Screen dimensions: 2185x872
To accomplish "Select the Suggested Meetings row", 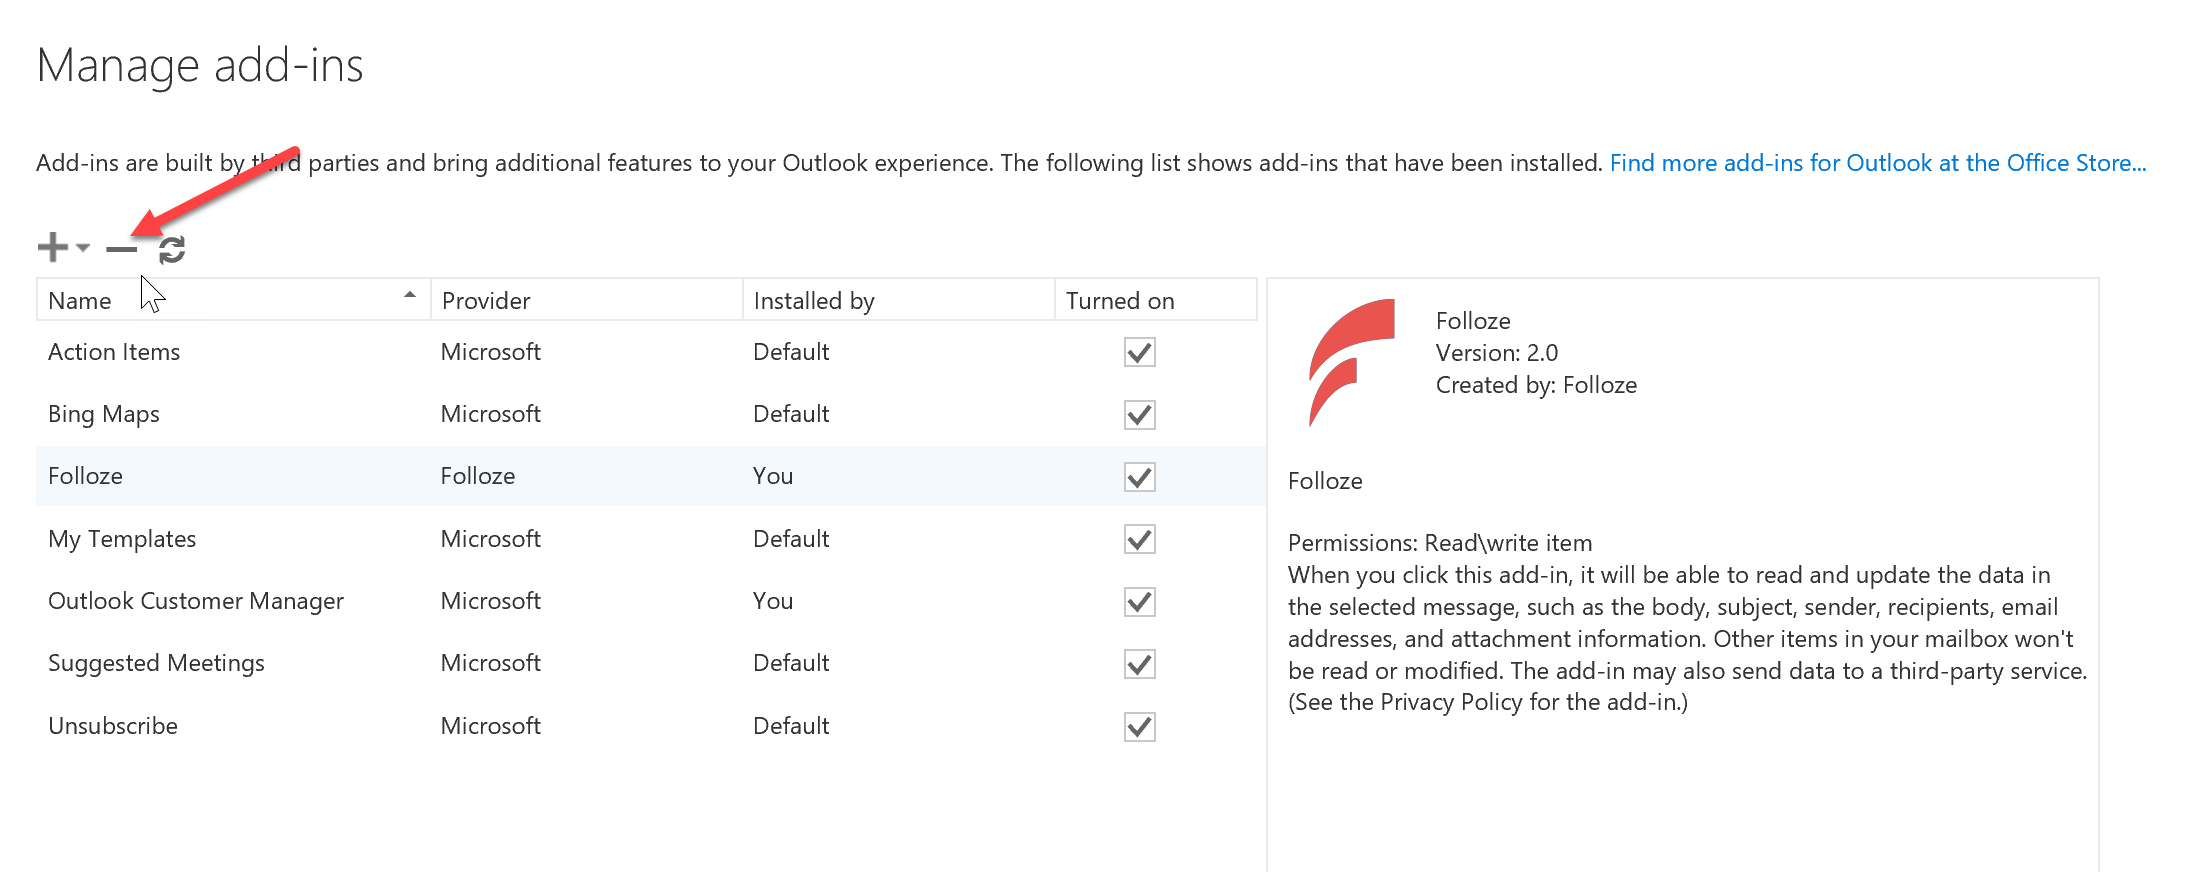I will 650,663.
